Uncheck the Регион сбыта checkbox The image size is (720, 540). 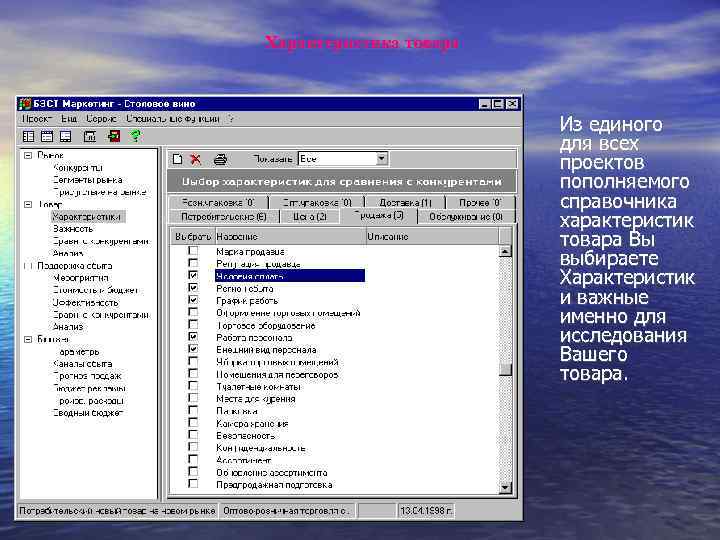pos(193,288)
